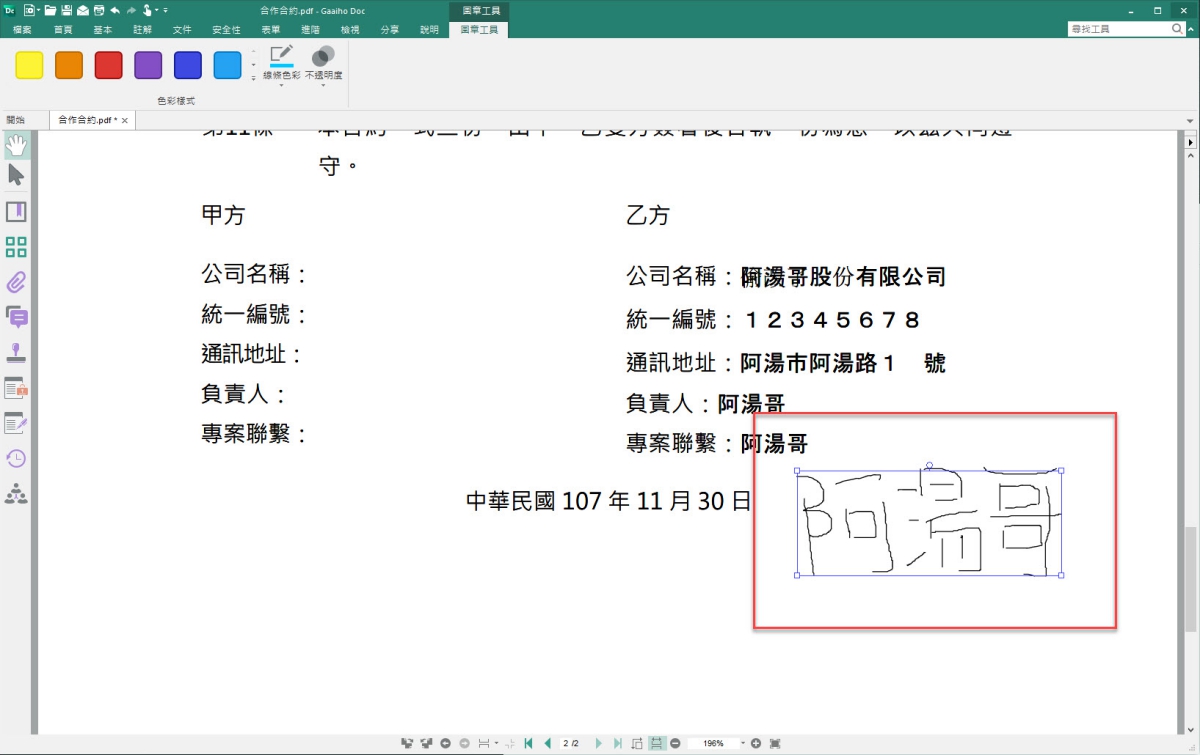Open the 線條色彩 line color dropdown

pyautogui.click(x=282, y=67)
